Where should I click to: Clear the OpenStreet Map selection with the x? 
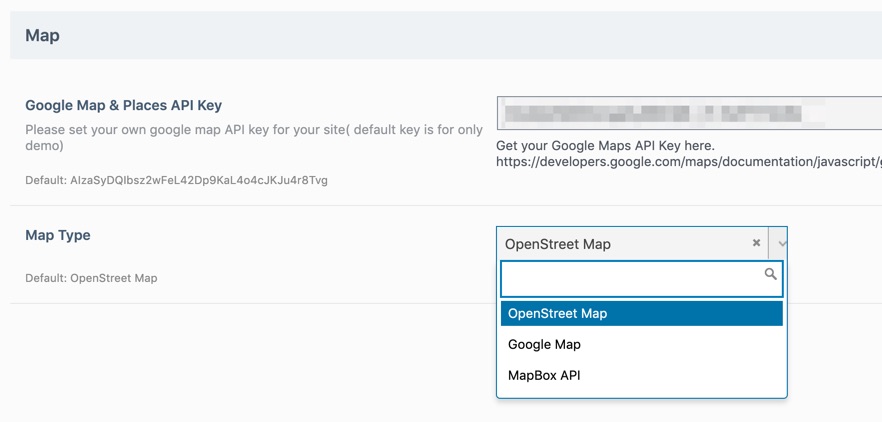point(756,243)
